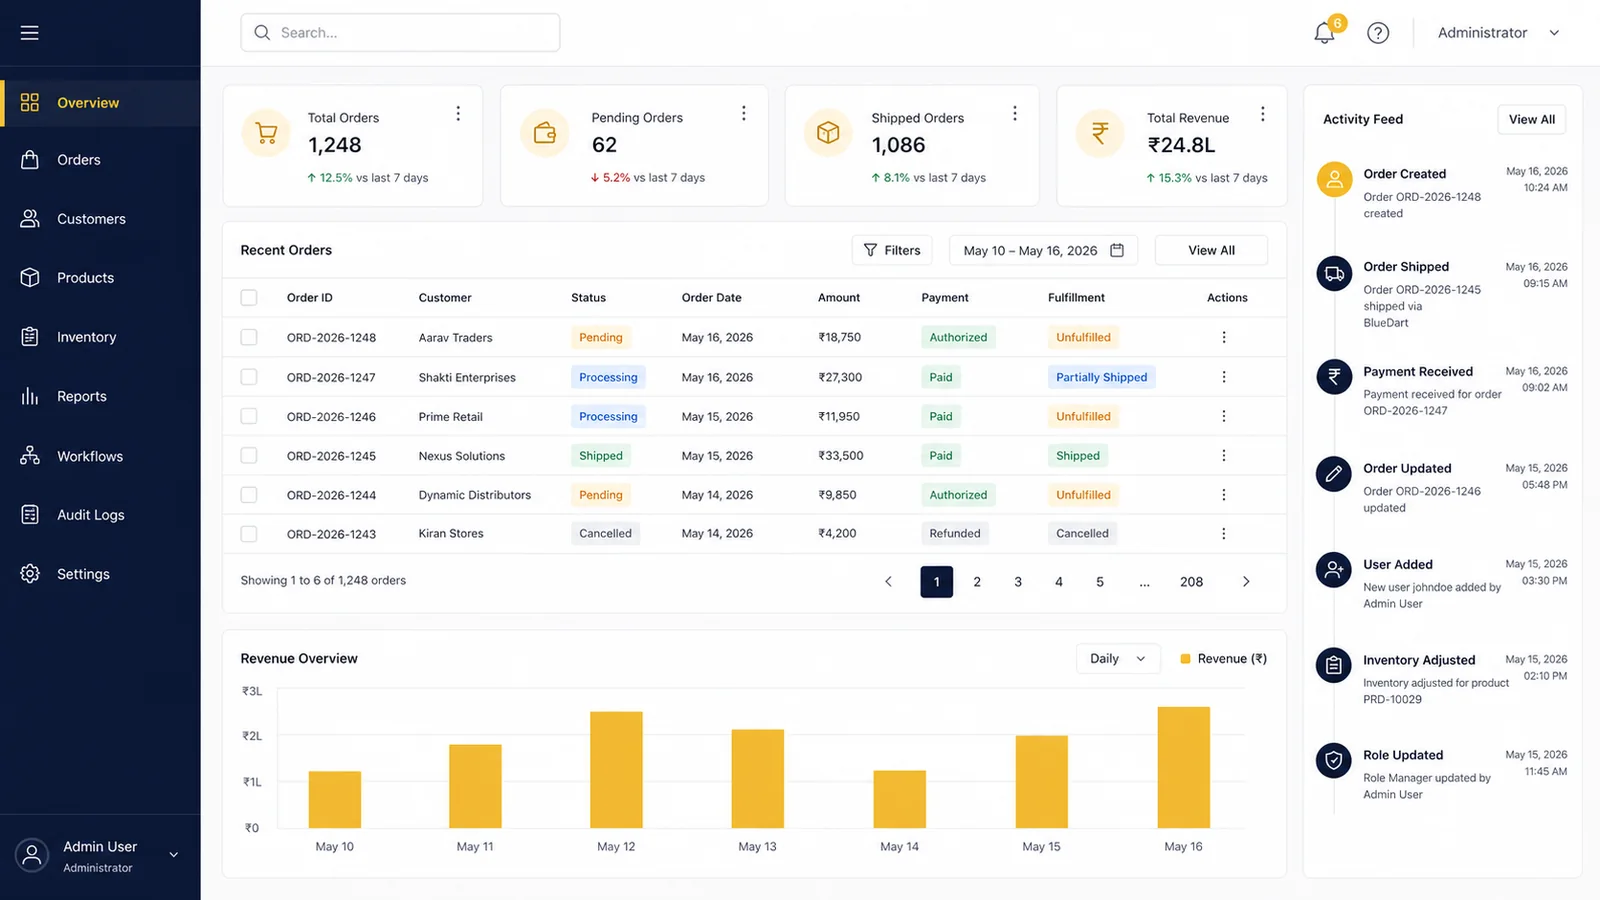
Task: Toggle the select-all orders checkbox
Action: click(x=249, y=298)
